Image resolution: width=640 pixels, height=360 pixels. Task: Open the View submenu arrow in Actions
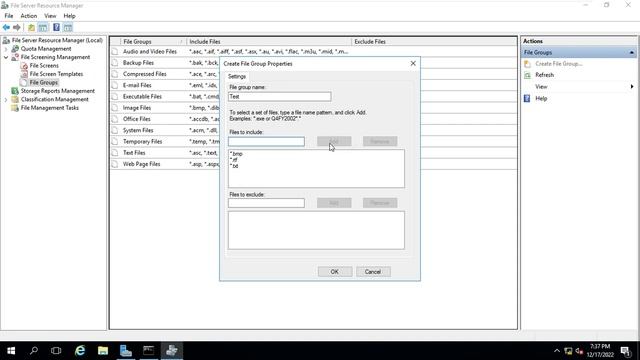pos(632,87)
